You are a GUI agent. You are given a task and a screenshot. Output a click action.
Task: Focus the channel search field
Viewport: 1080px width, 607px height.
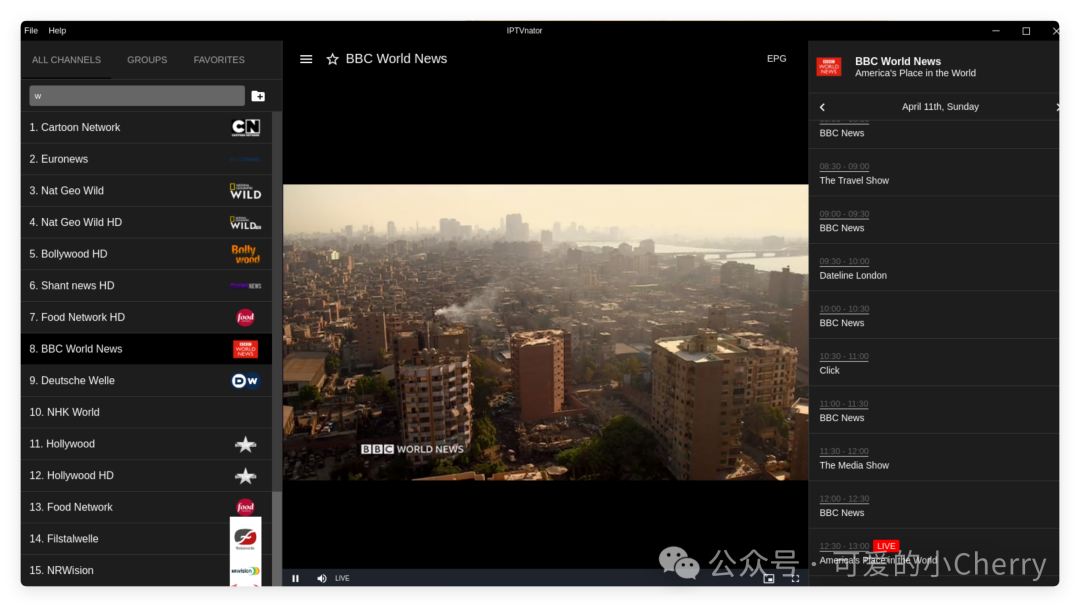137,96
